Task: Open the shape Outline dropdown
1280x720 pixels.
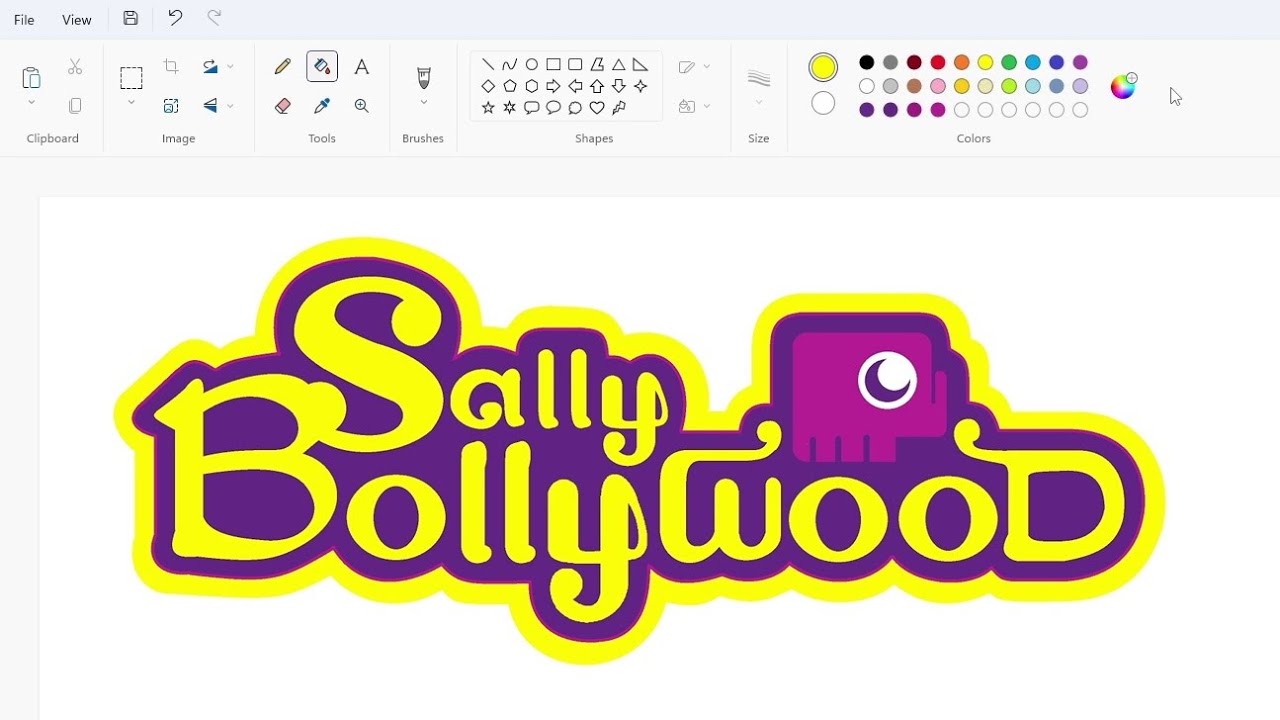Action: coord(694,67)
